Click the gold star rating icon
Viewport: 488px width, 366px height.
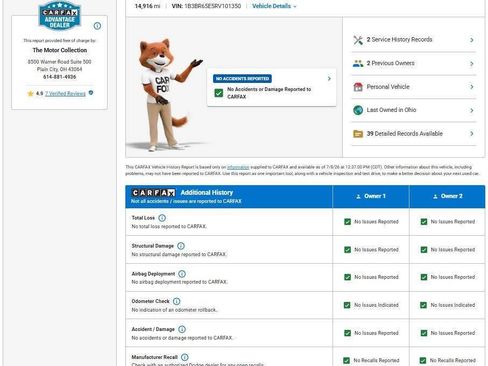(31, 94)
